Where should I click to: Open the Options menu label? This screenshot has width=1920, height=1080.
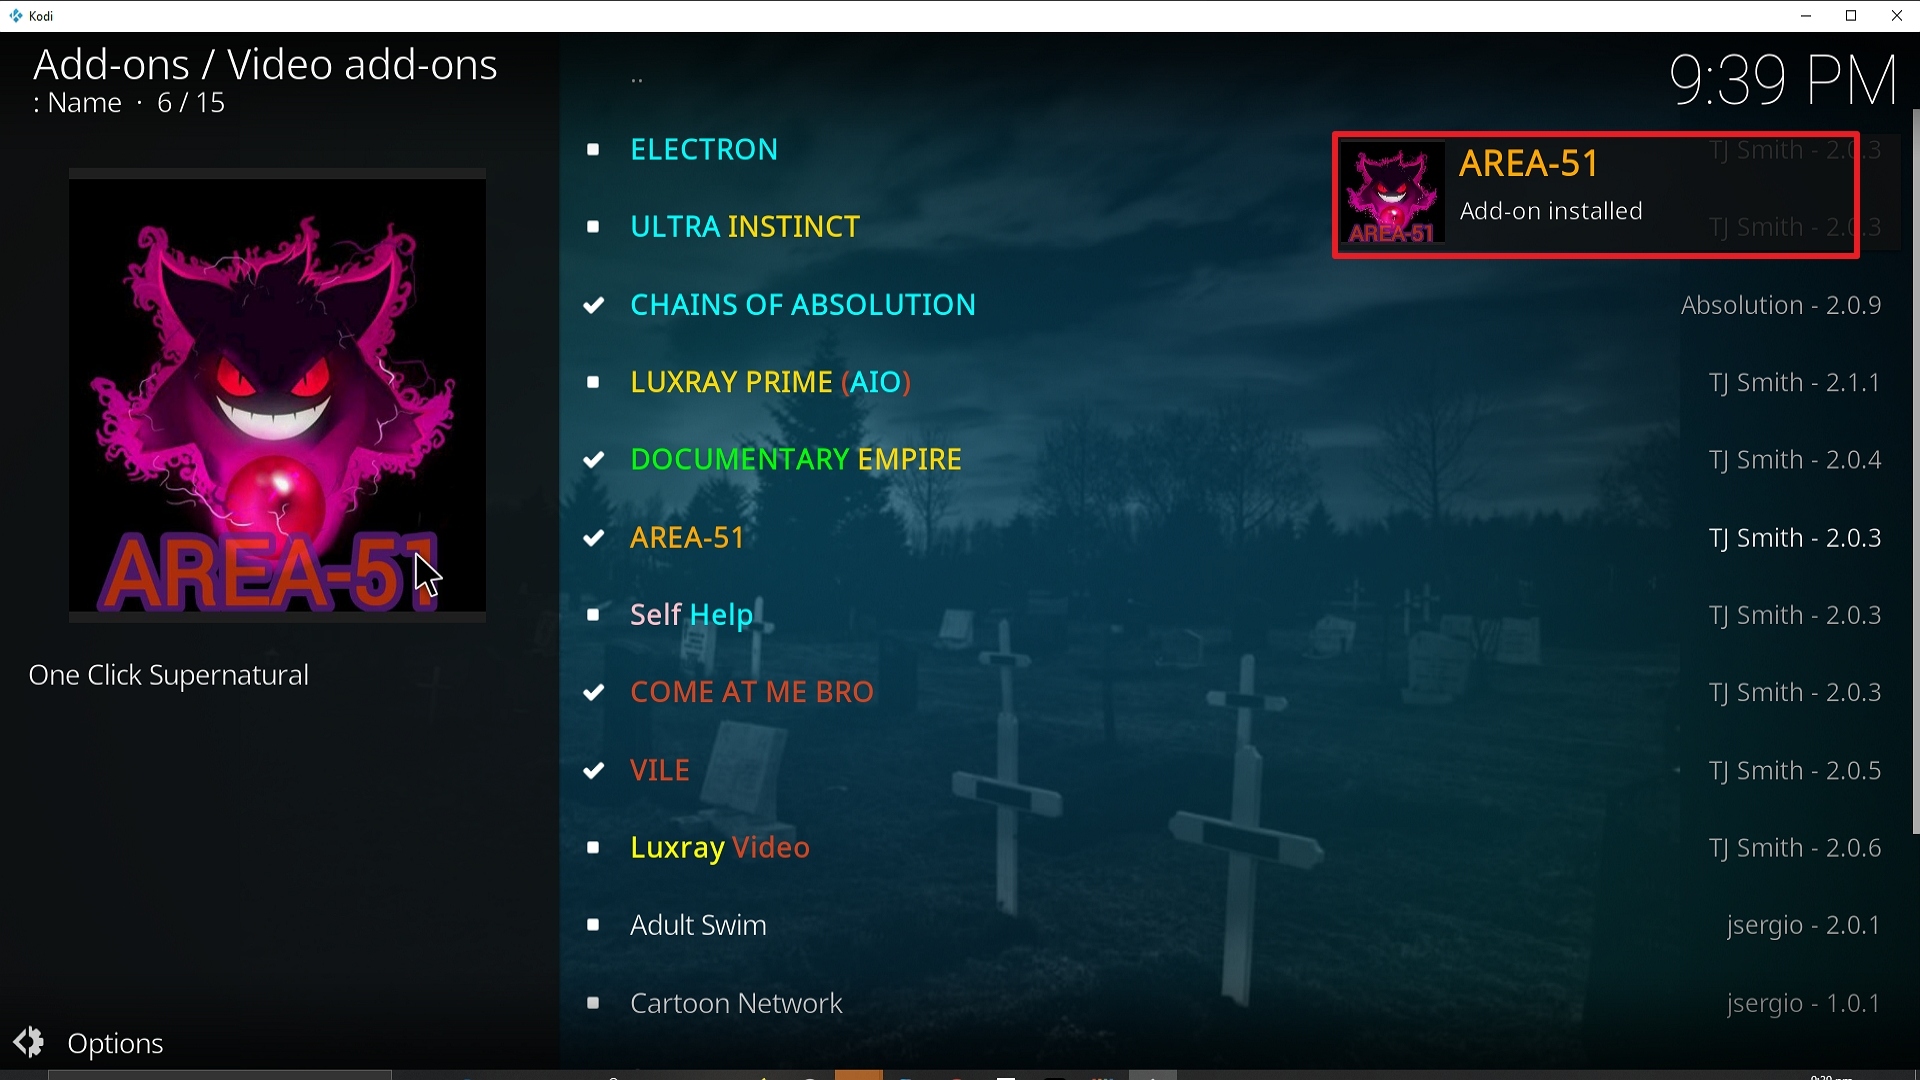click(x=115, y=1044)
